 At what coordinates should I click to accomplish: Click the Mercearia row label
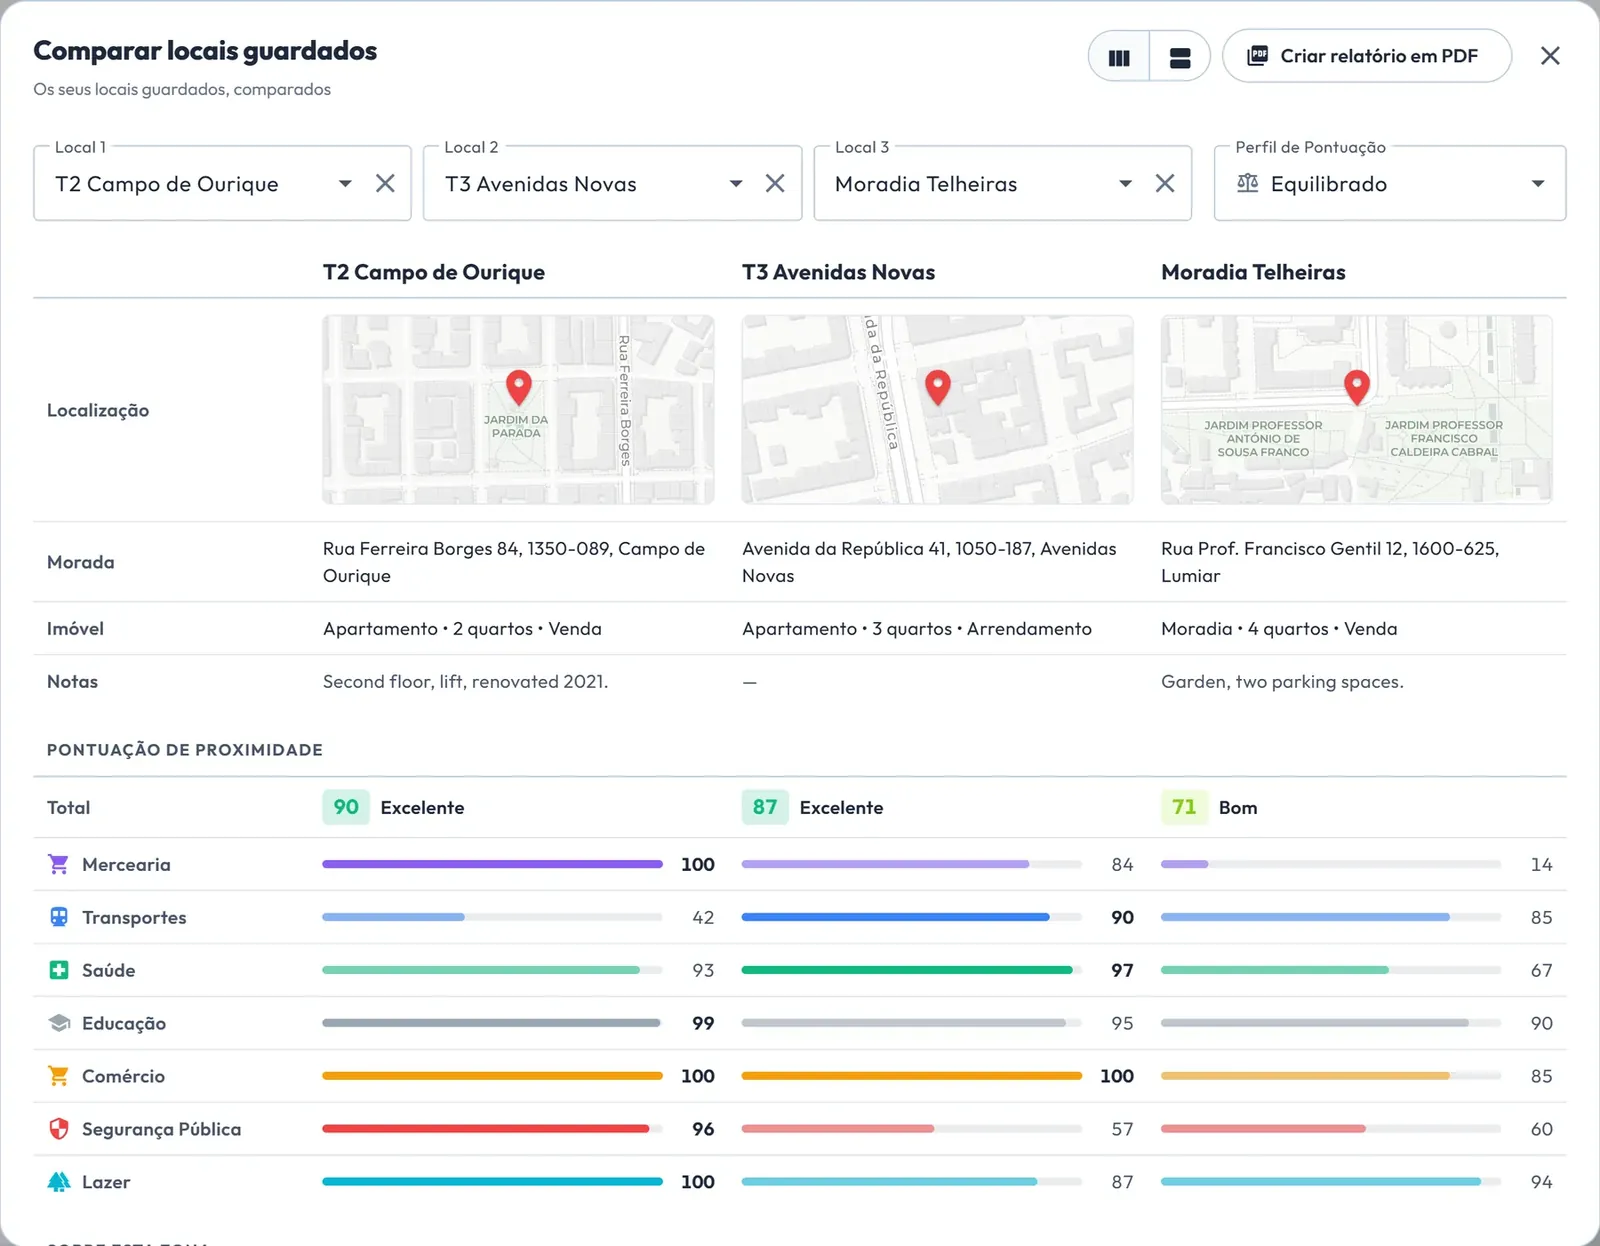pyautogui.click(x=126, y=864)
